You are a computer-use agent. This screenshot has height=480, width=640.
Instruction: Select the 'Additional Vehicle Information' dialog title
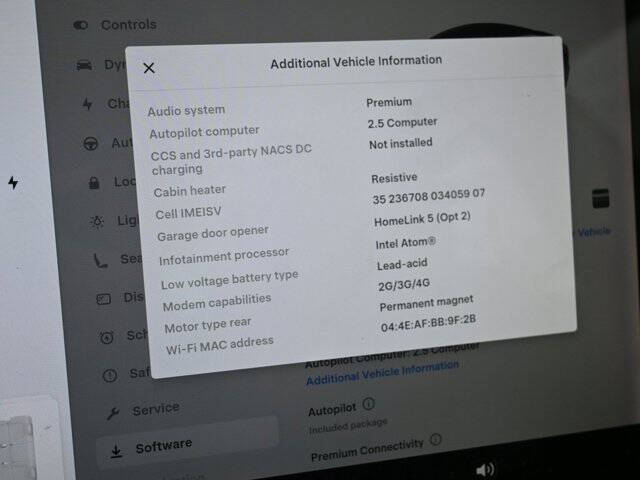356,62
